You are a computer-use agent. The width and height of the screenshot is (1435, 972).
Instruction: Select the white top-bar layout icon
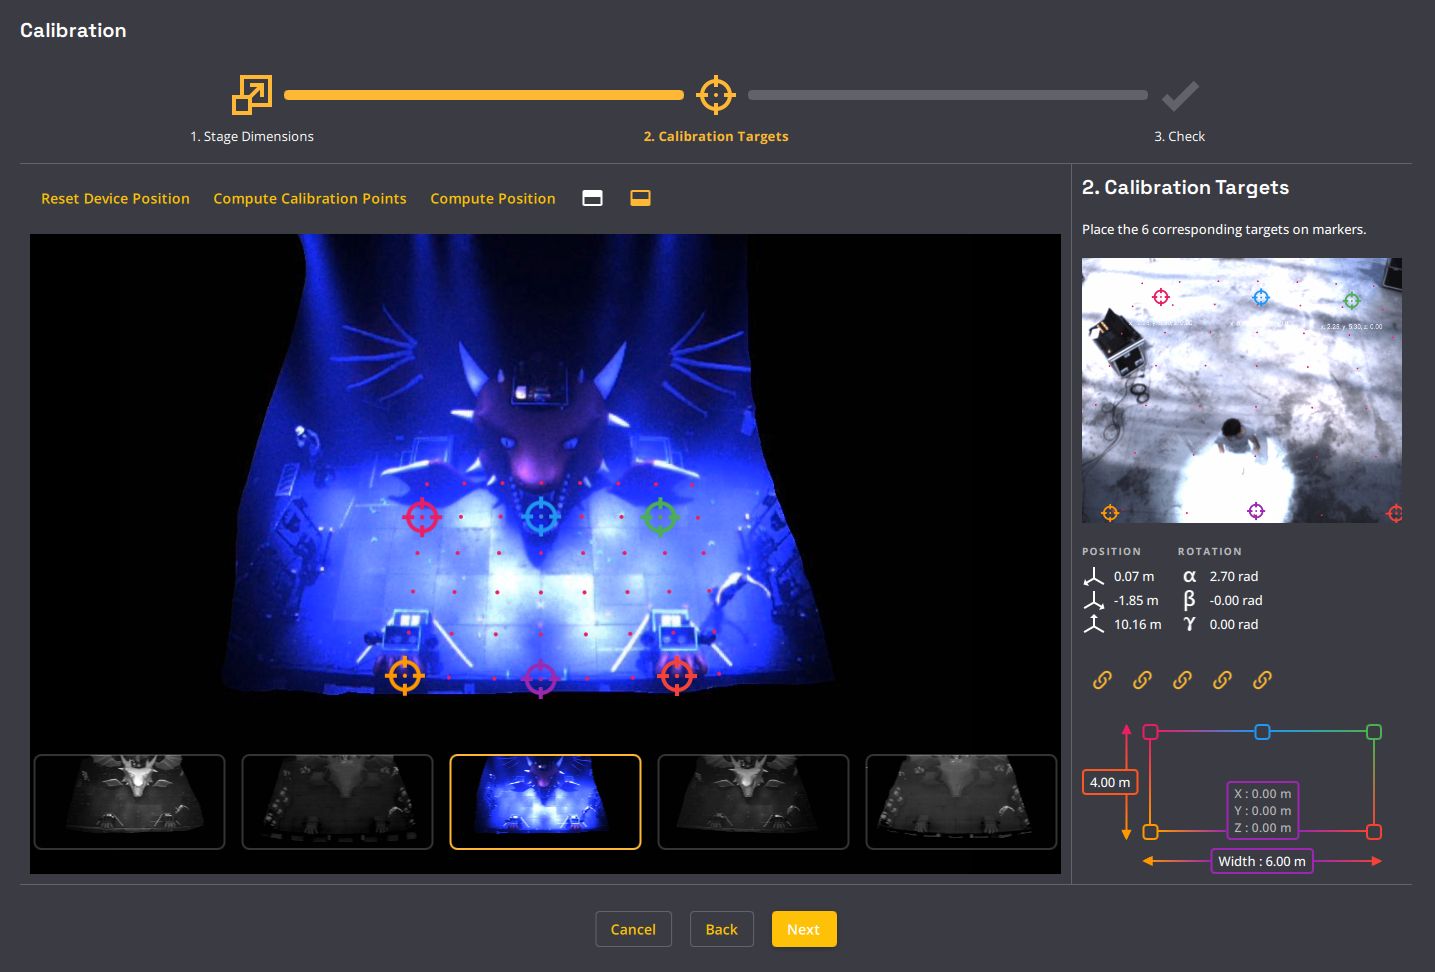click(x=592, y=198)
